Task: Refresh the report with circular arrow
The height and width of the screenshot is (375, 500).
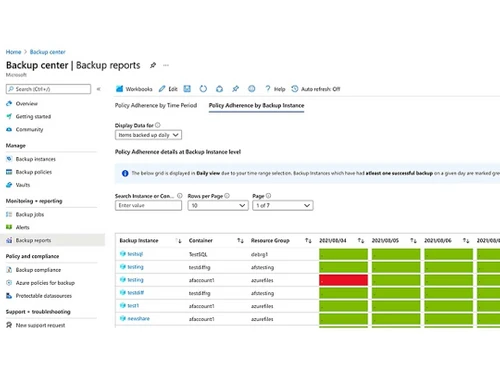Action: (x=203, y=89)
